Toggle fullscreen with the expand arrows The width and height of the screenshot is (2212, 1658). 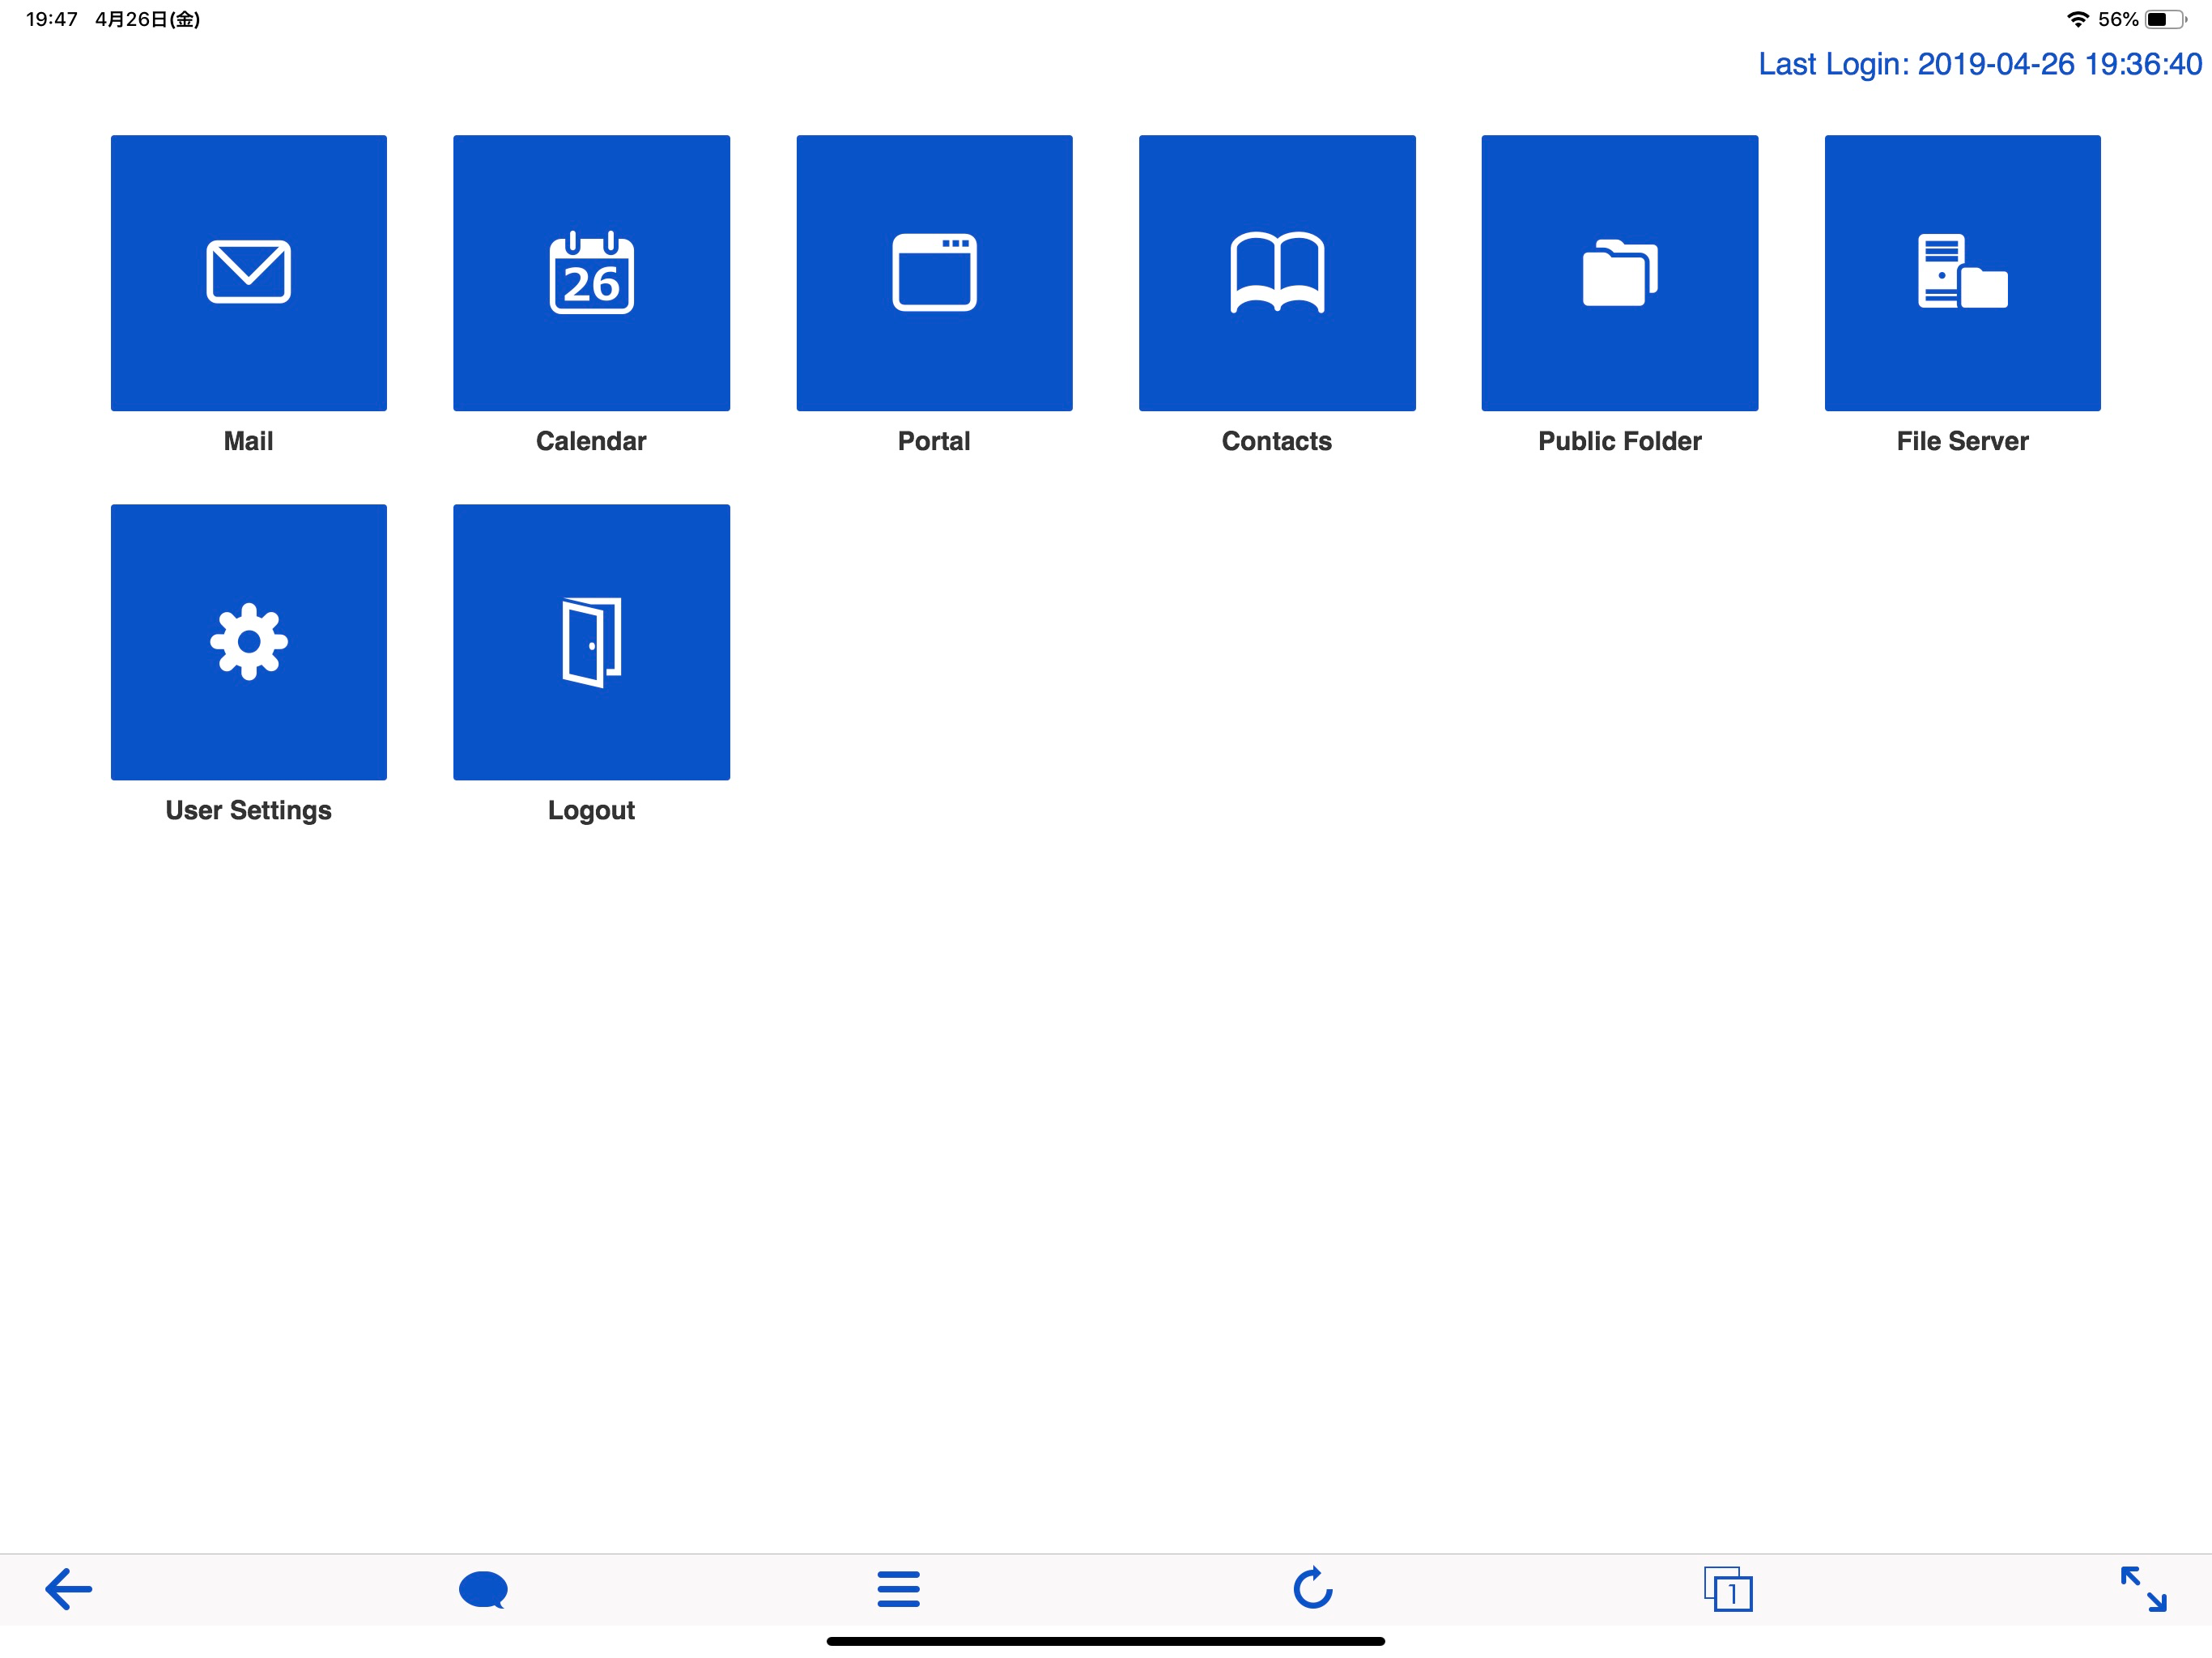(x=2143, y=1589)
